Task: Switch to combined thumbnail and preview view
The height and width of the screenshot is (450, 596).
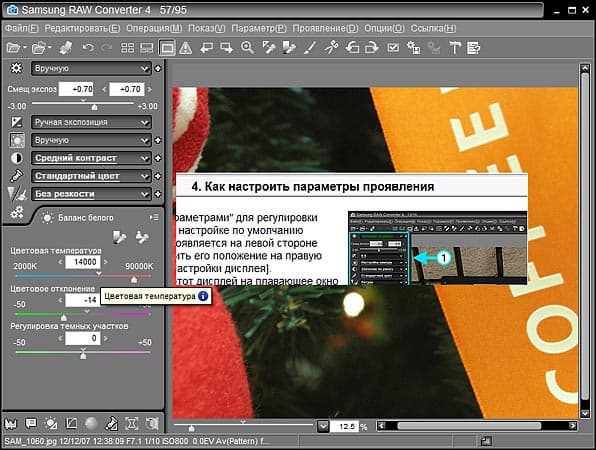Action: pyautogui.click(x=147, y=48)
